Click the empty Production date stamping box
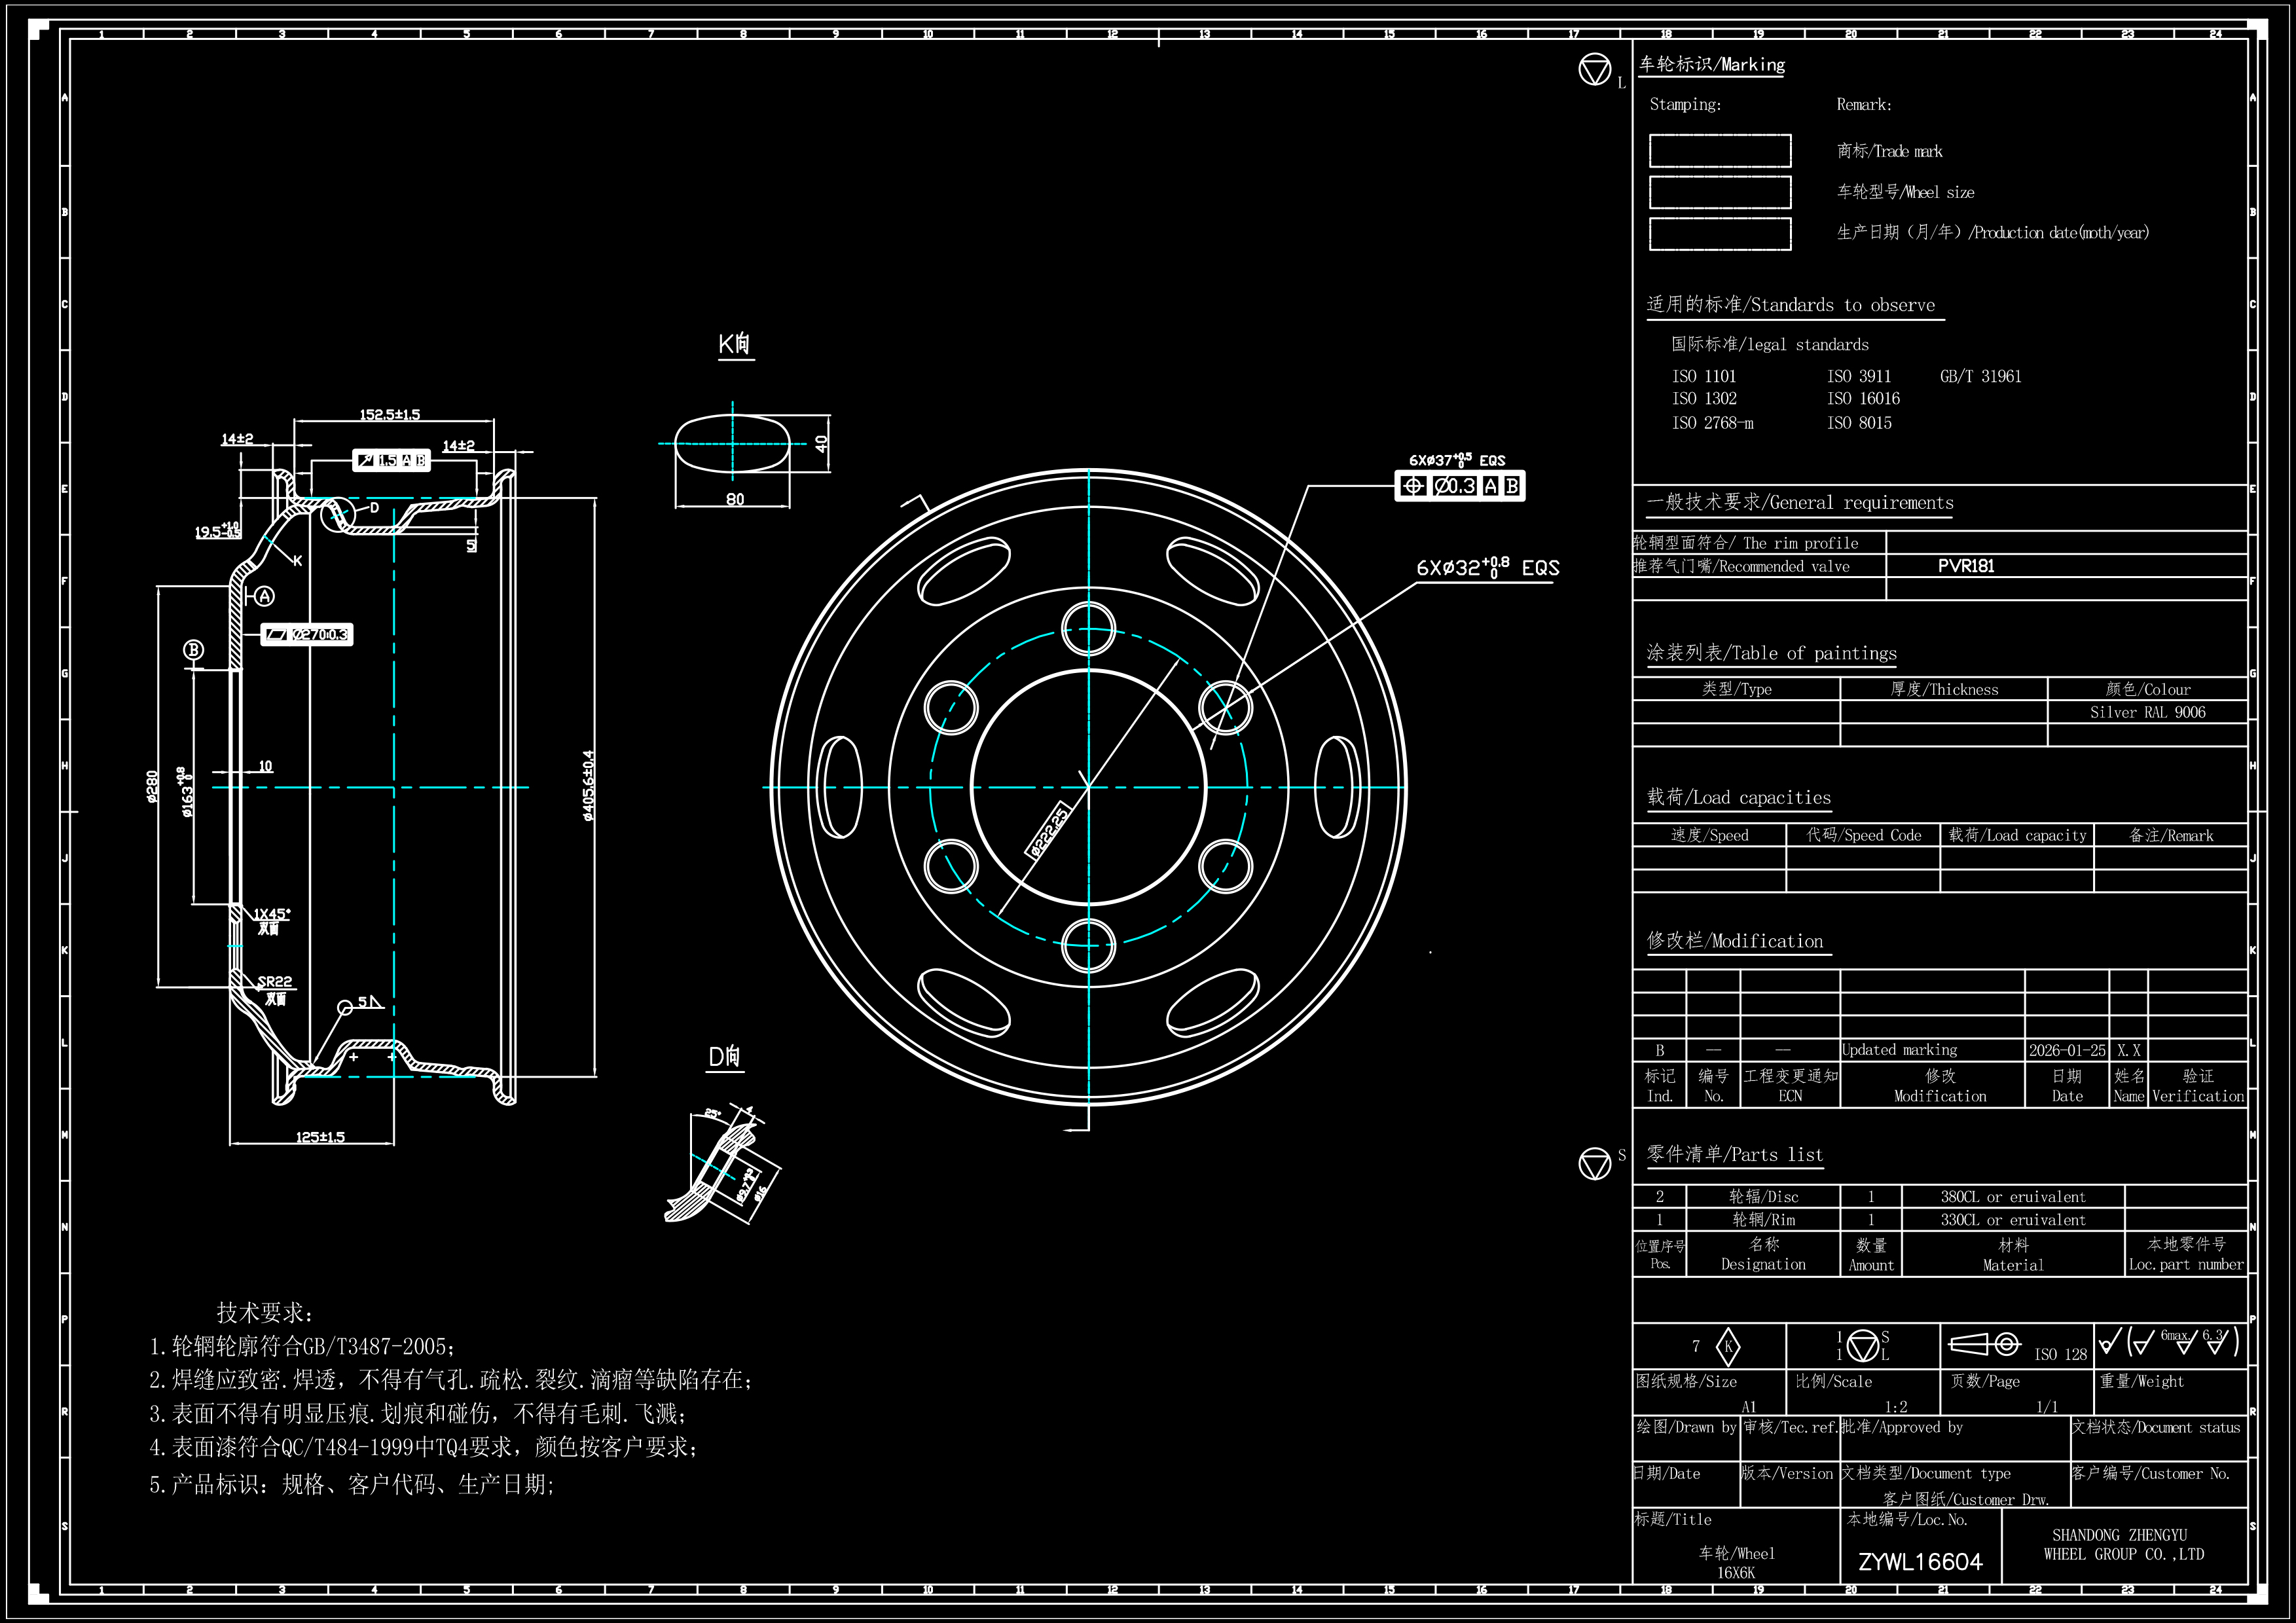The width and height of the screenshot is (2296, 1623). click(1719, 233)
